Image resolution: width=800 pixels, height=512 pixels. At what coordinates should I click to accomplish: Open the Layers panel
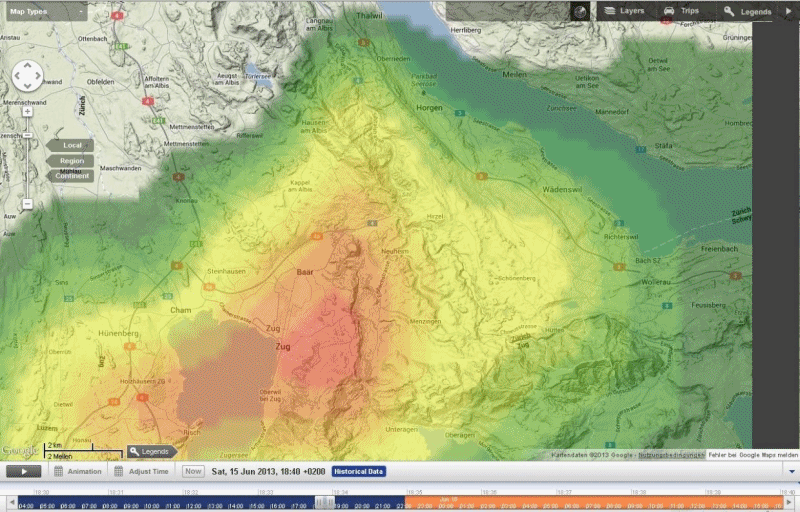click(x=624, y=11)
